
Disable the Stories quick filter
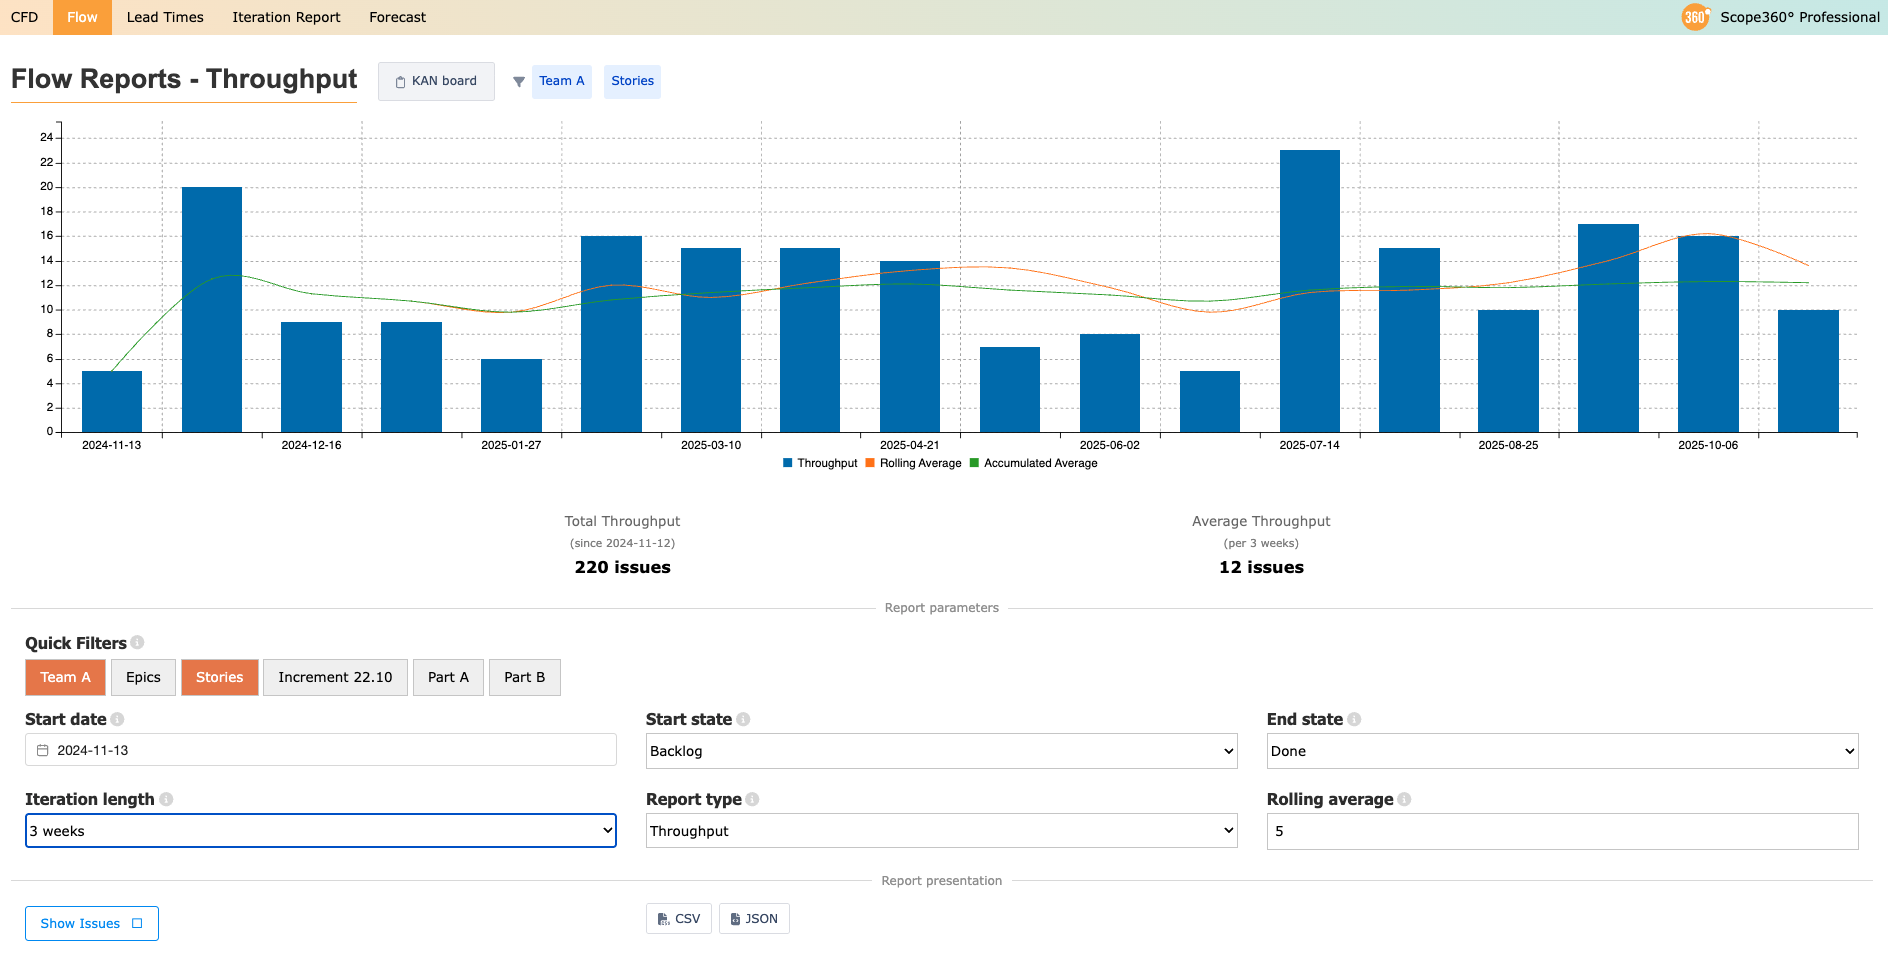pos(219,677)
